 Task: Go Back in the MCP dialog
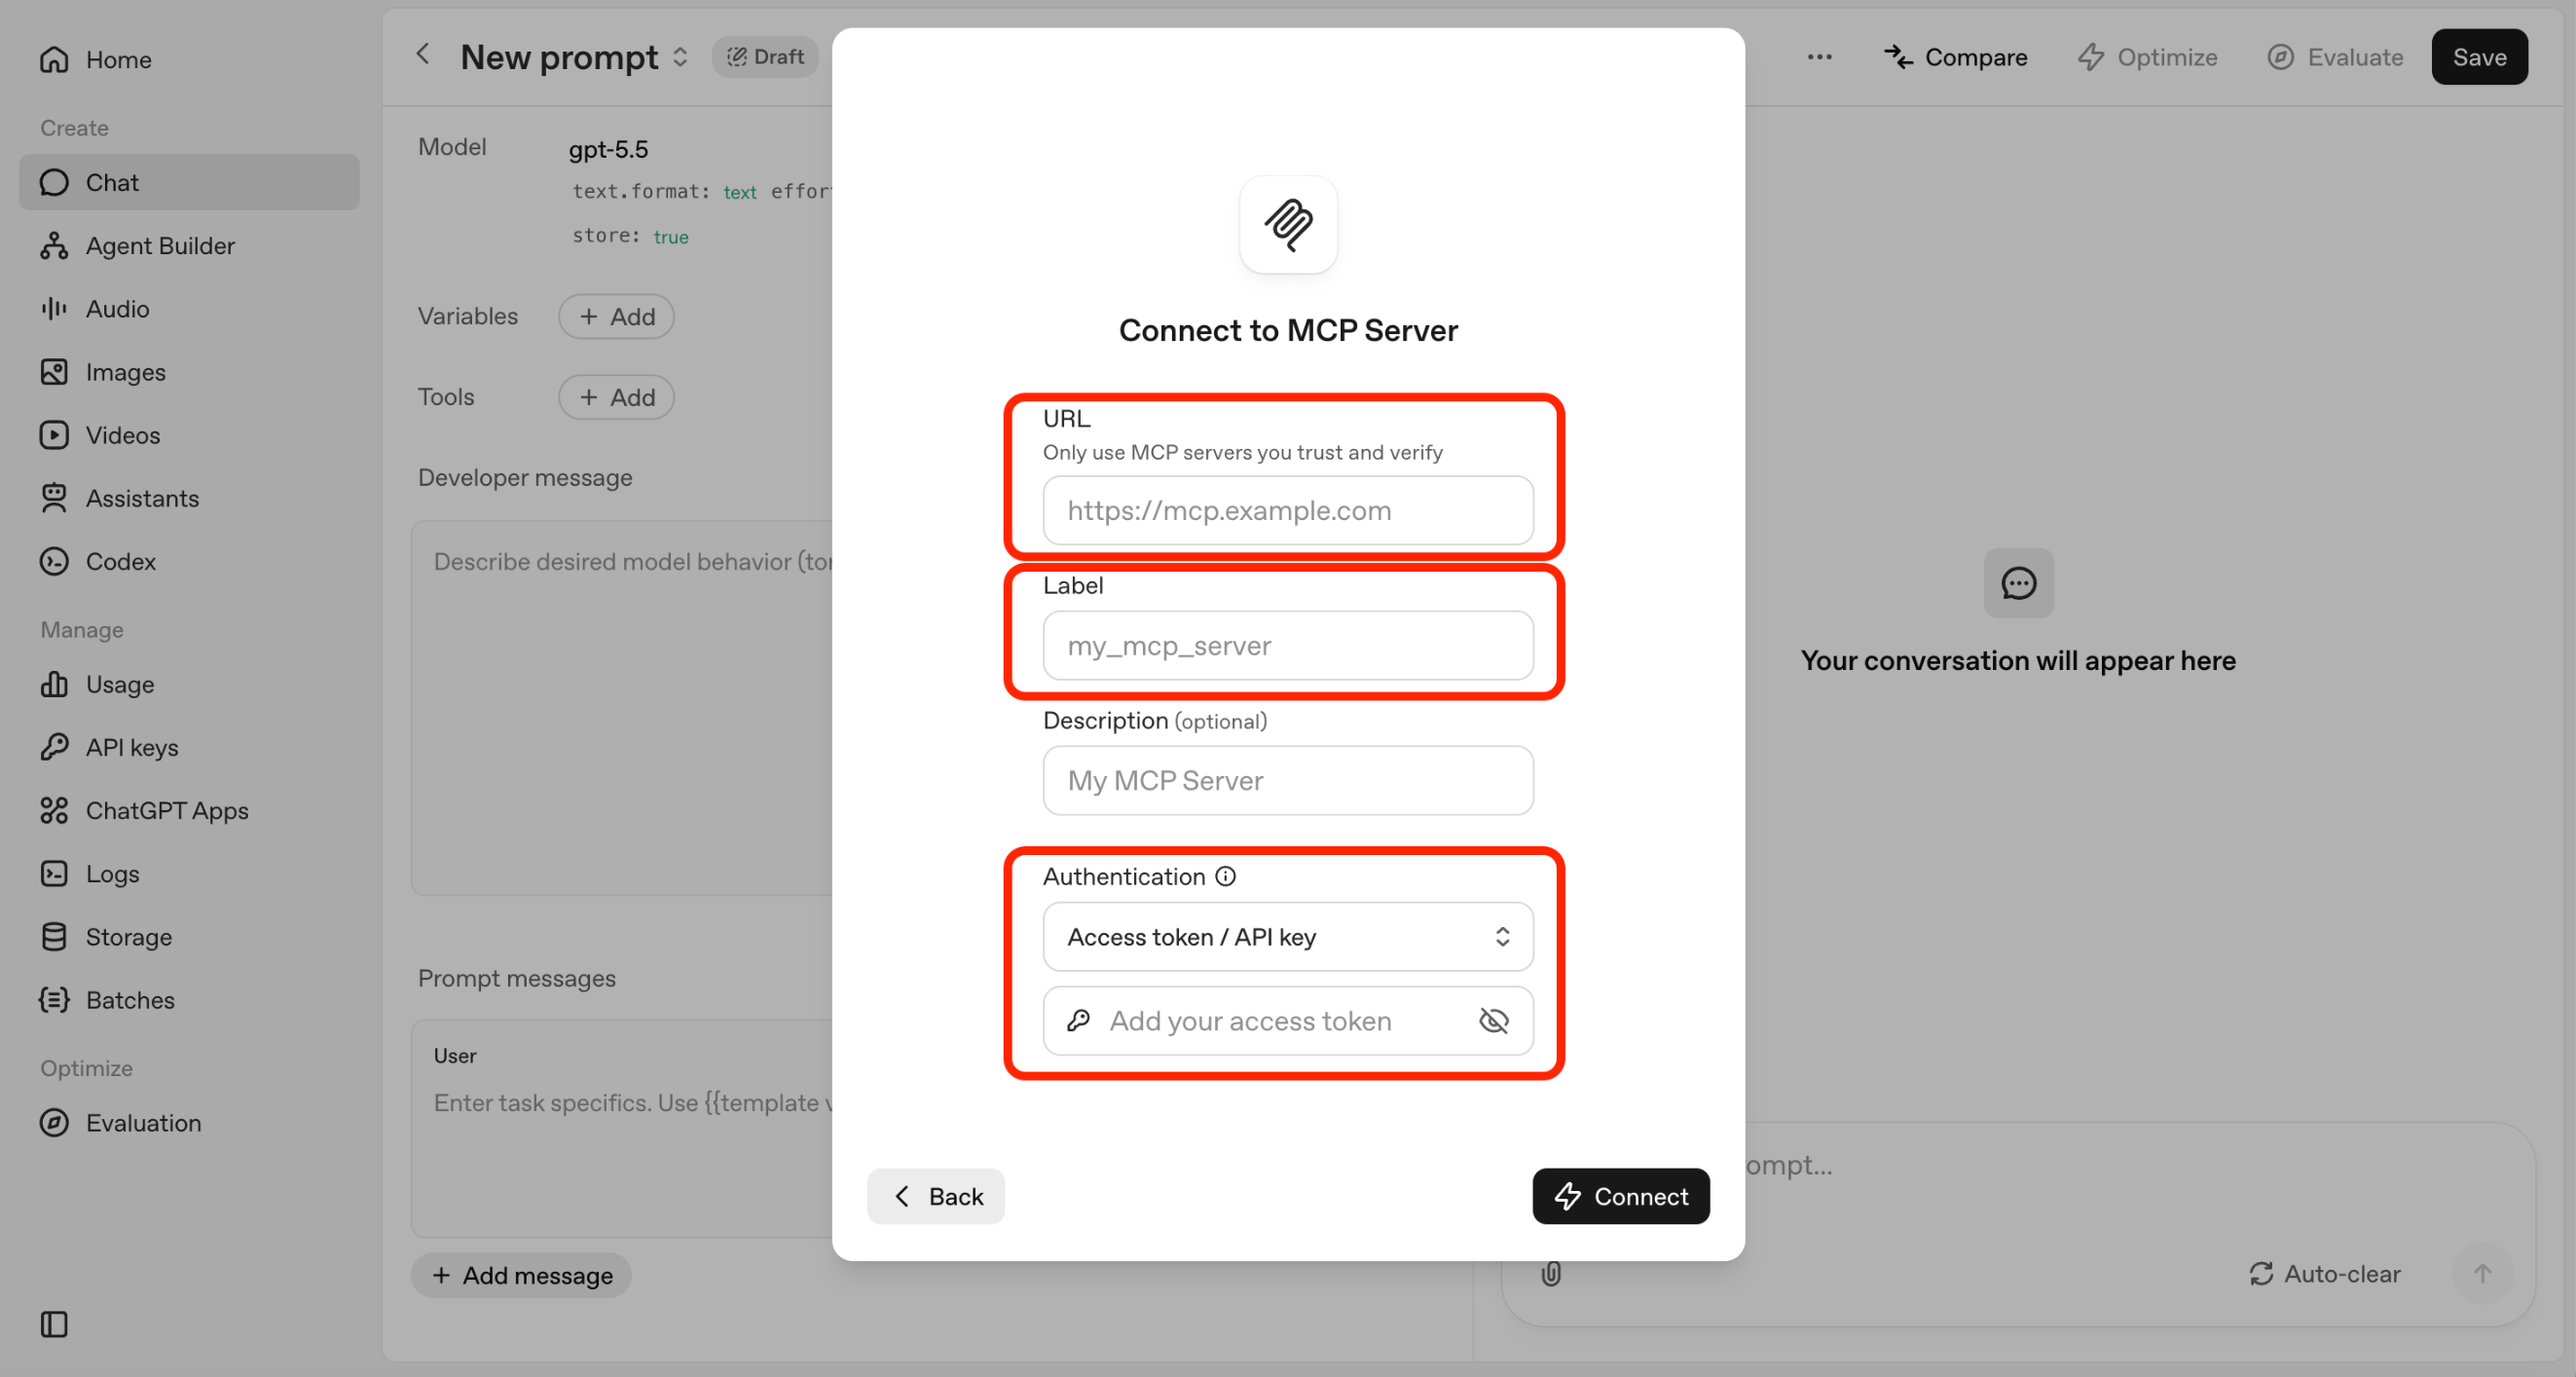pos(935,1196)
